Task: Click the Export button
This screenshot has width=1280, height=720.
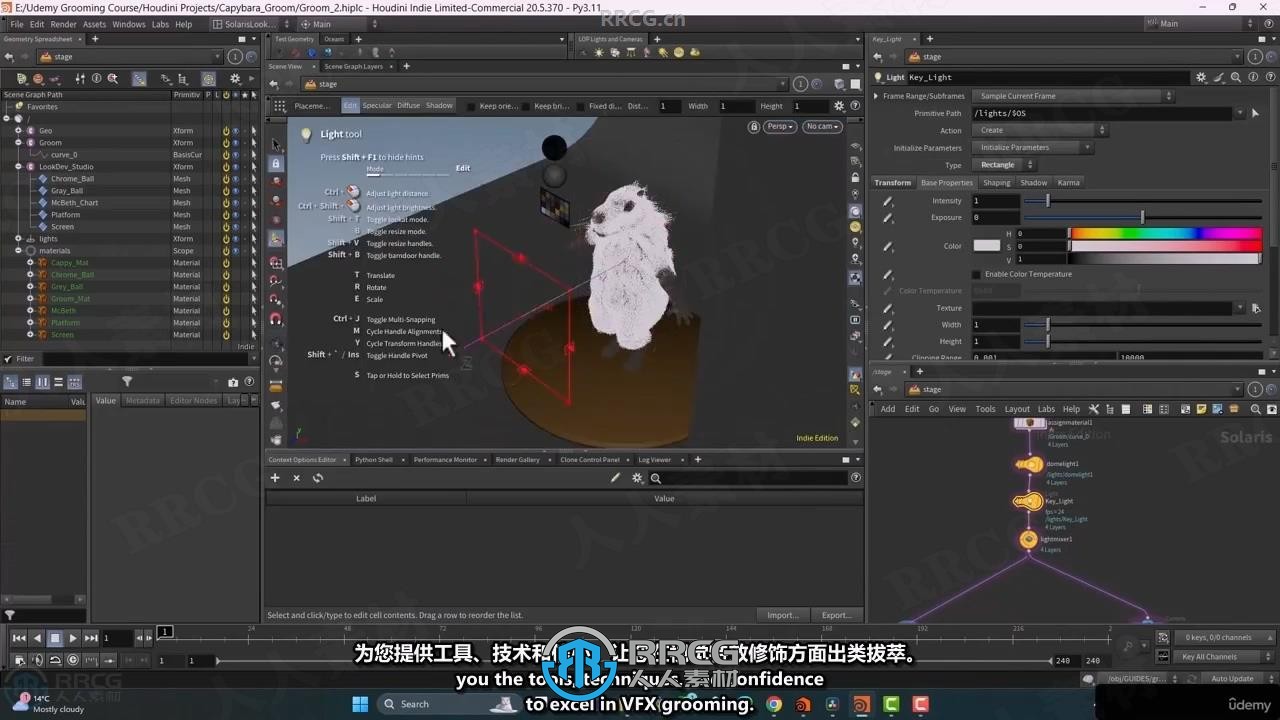Action: 836,615
